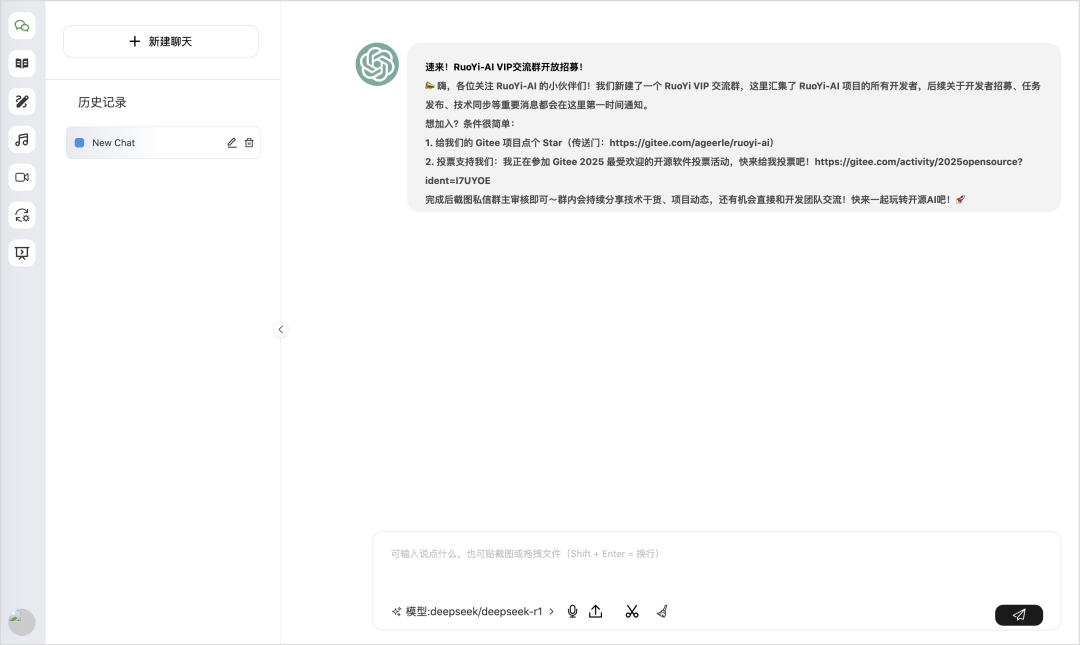Click the upload file icon

point(596,611)
